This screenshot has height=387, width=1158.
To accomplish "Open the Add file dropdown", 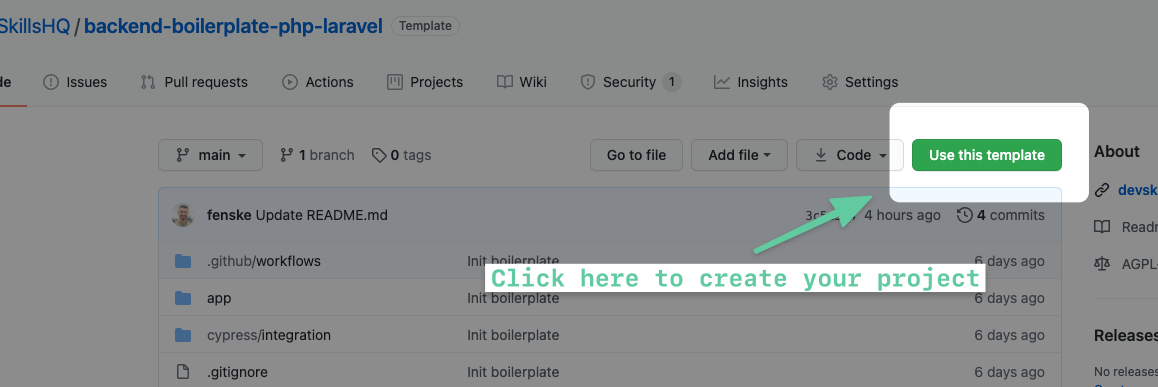I will pyautogui.click(x=739, y=155).
